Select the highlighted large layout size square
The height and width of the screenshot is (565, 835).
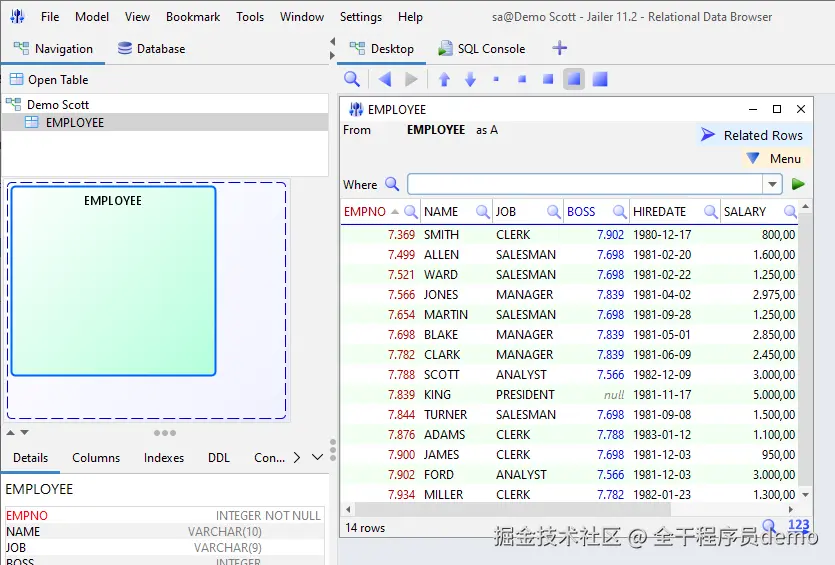click(x=574, y=79)
